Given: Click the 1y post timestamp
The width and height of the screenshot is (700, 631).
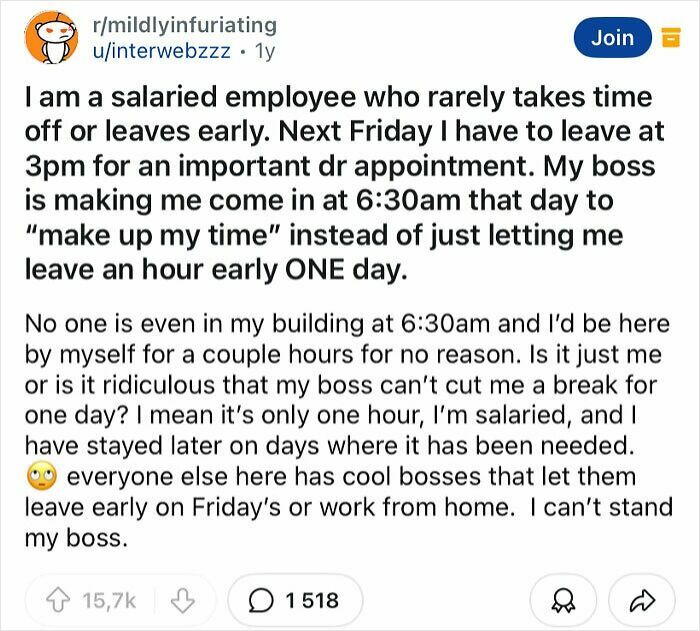Looking at the screenshot, I should [x=264, y=50].
